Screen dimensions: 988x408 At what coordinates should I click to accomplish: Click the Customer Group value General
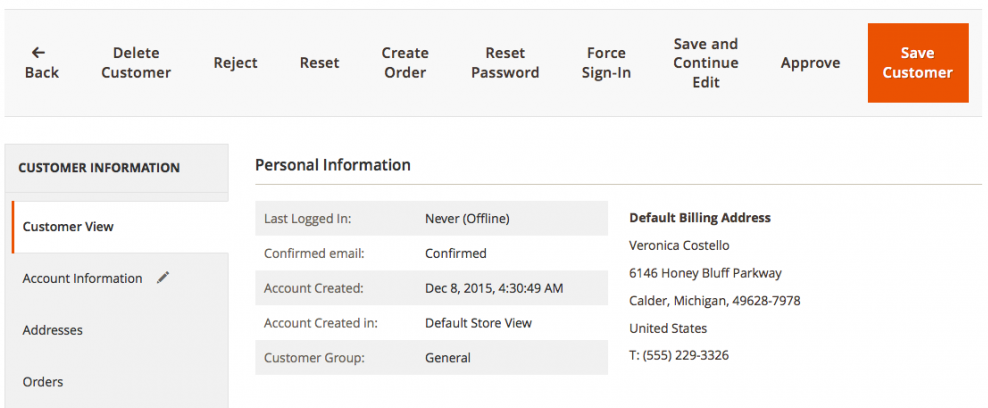point(448,358)
